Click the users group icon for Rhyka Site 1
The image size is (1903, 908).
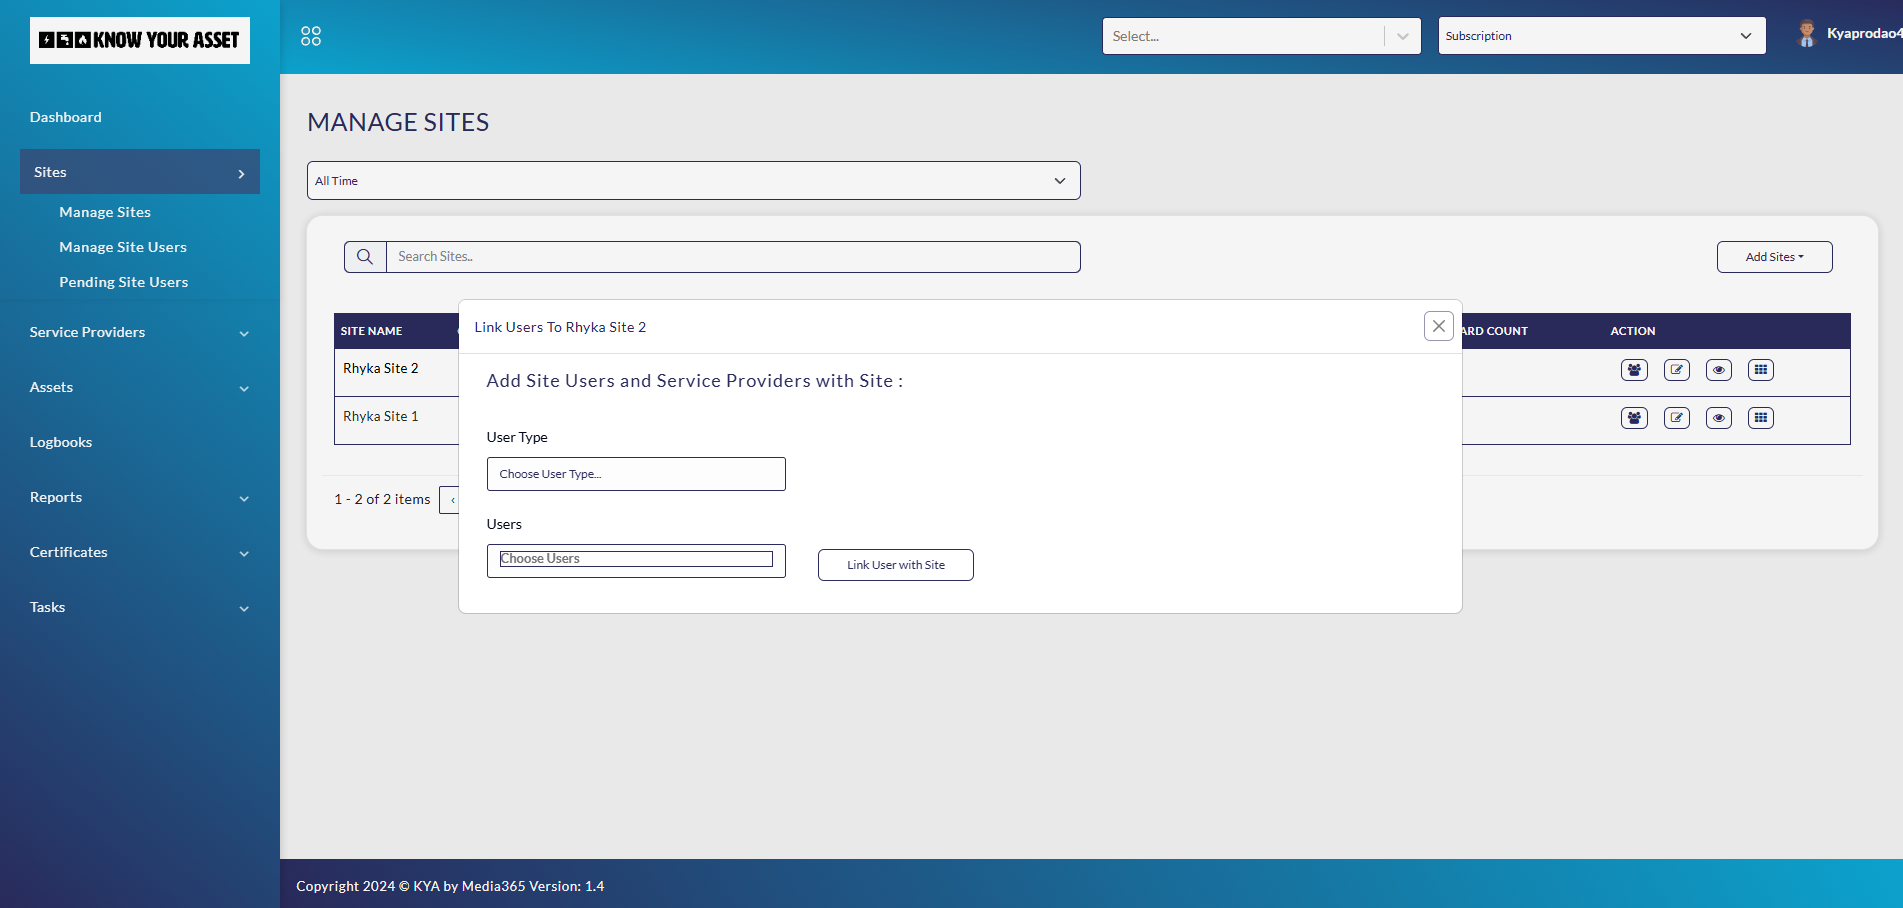(x=1634, y=418)
